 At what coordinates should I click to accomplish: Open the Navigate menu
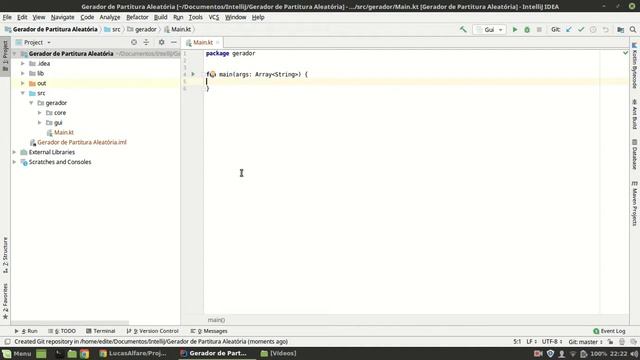coord(62,17)
